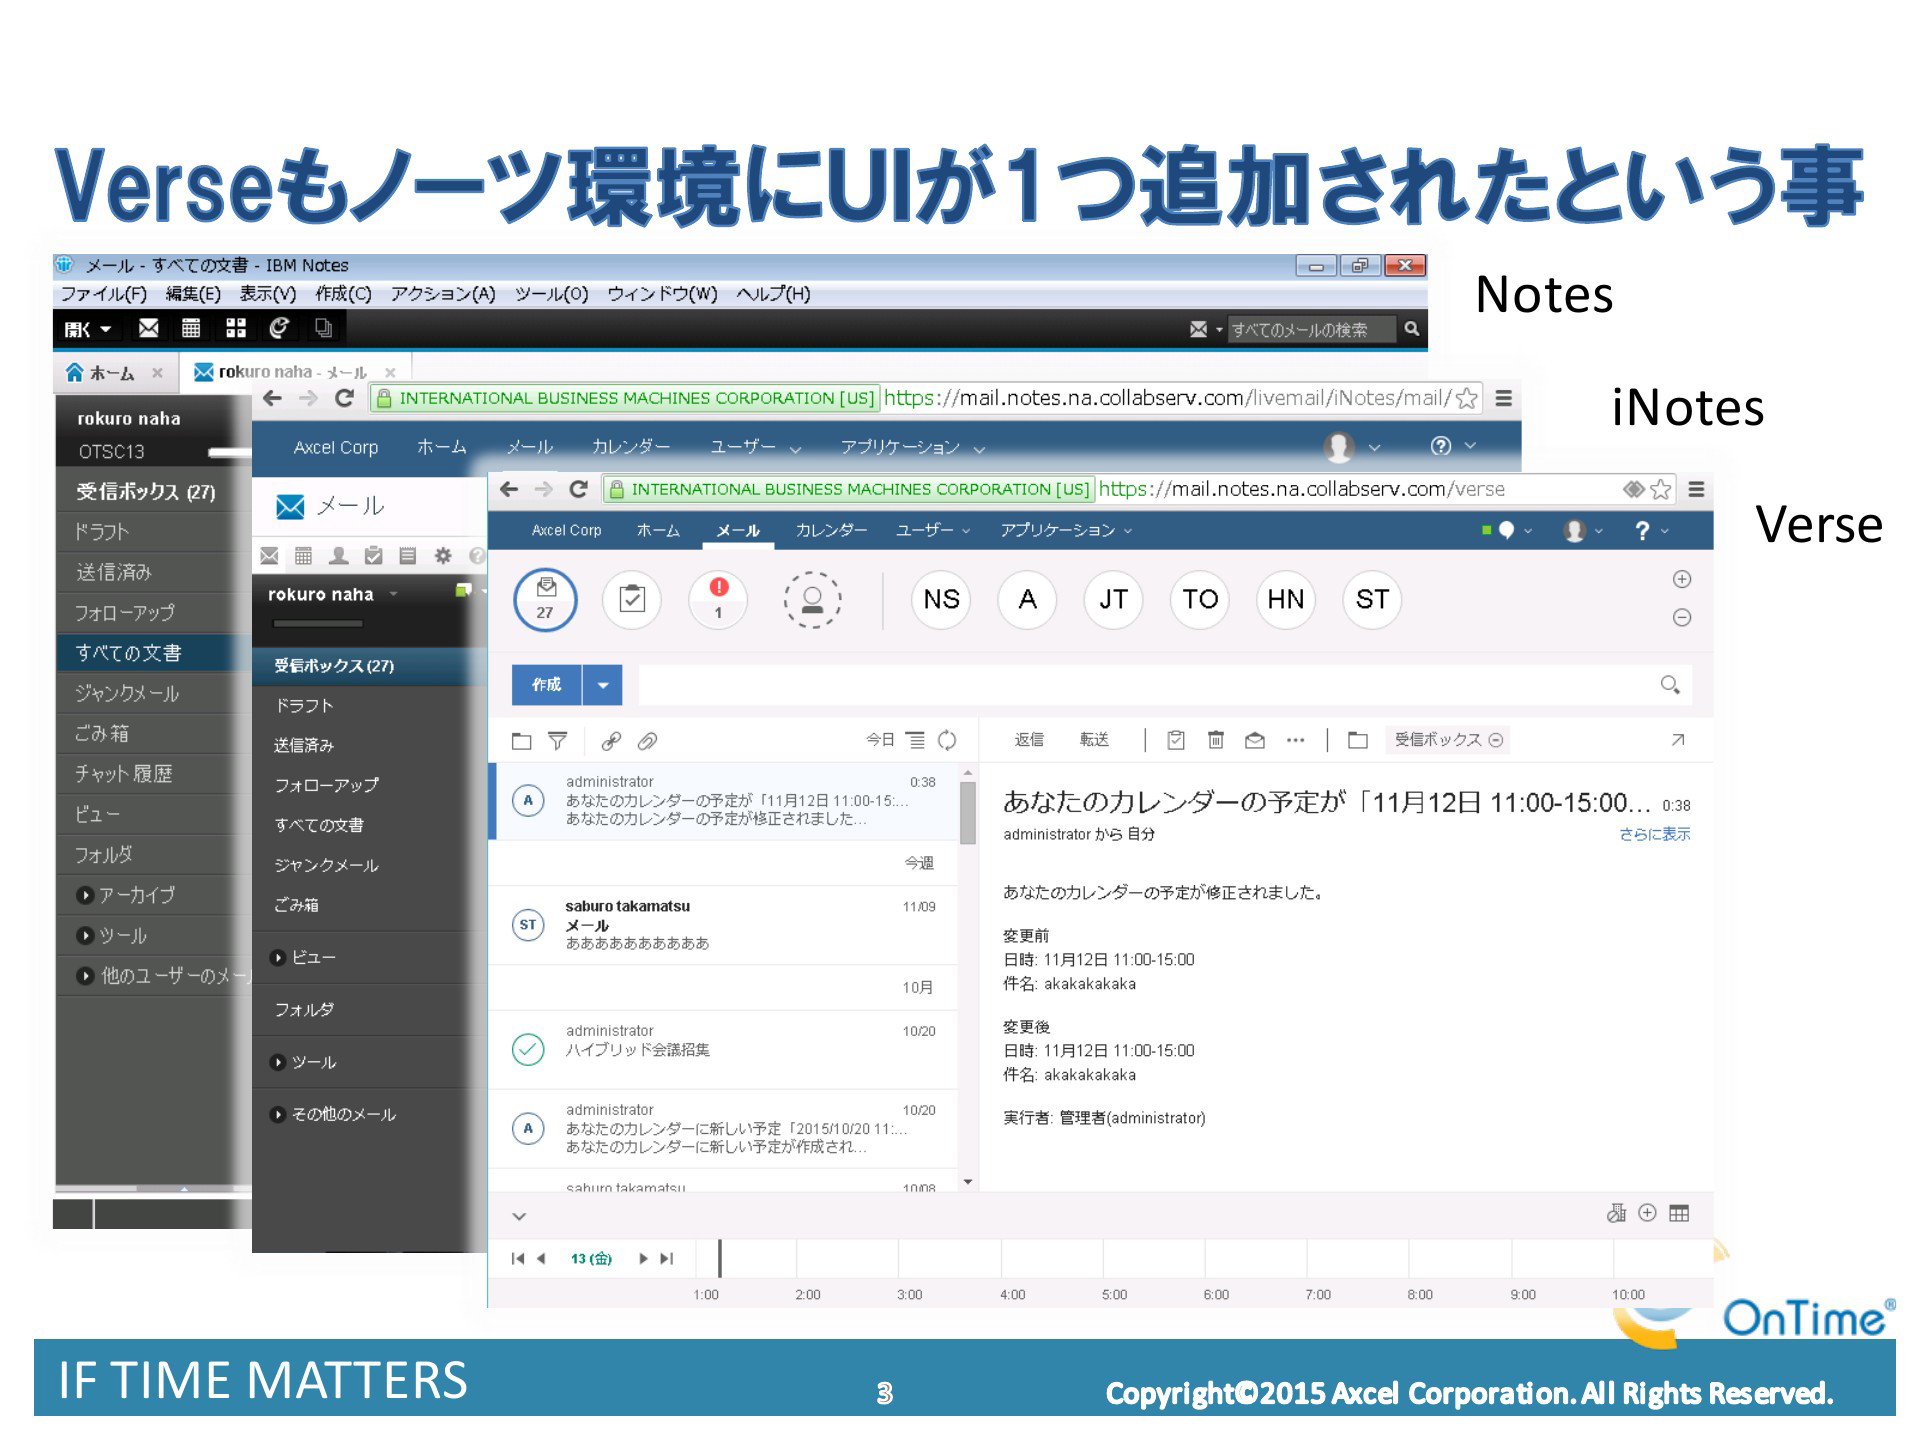Click the Notes すべてのメールの検索 search field
The image size is (1920, 1440).
click(1310, 329)
